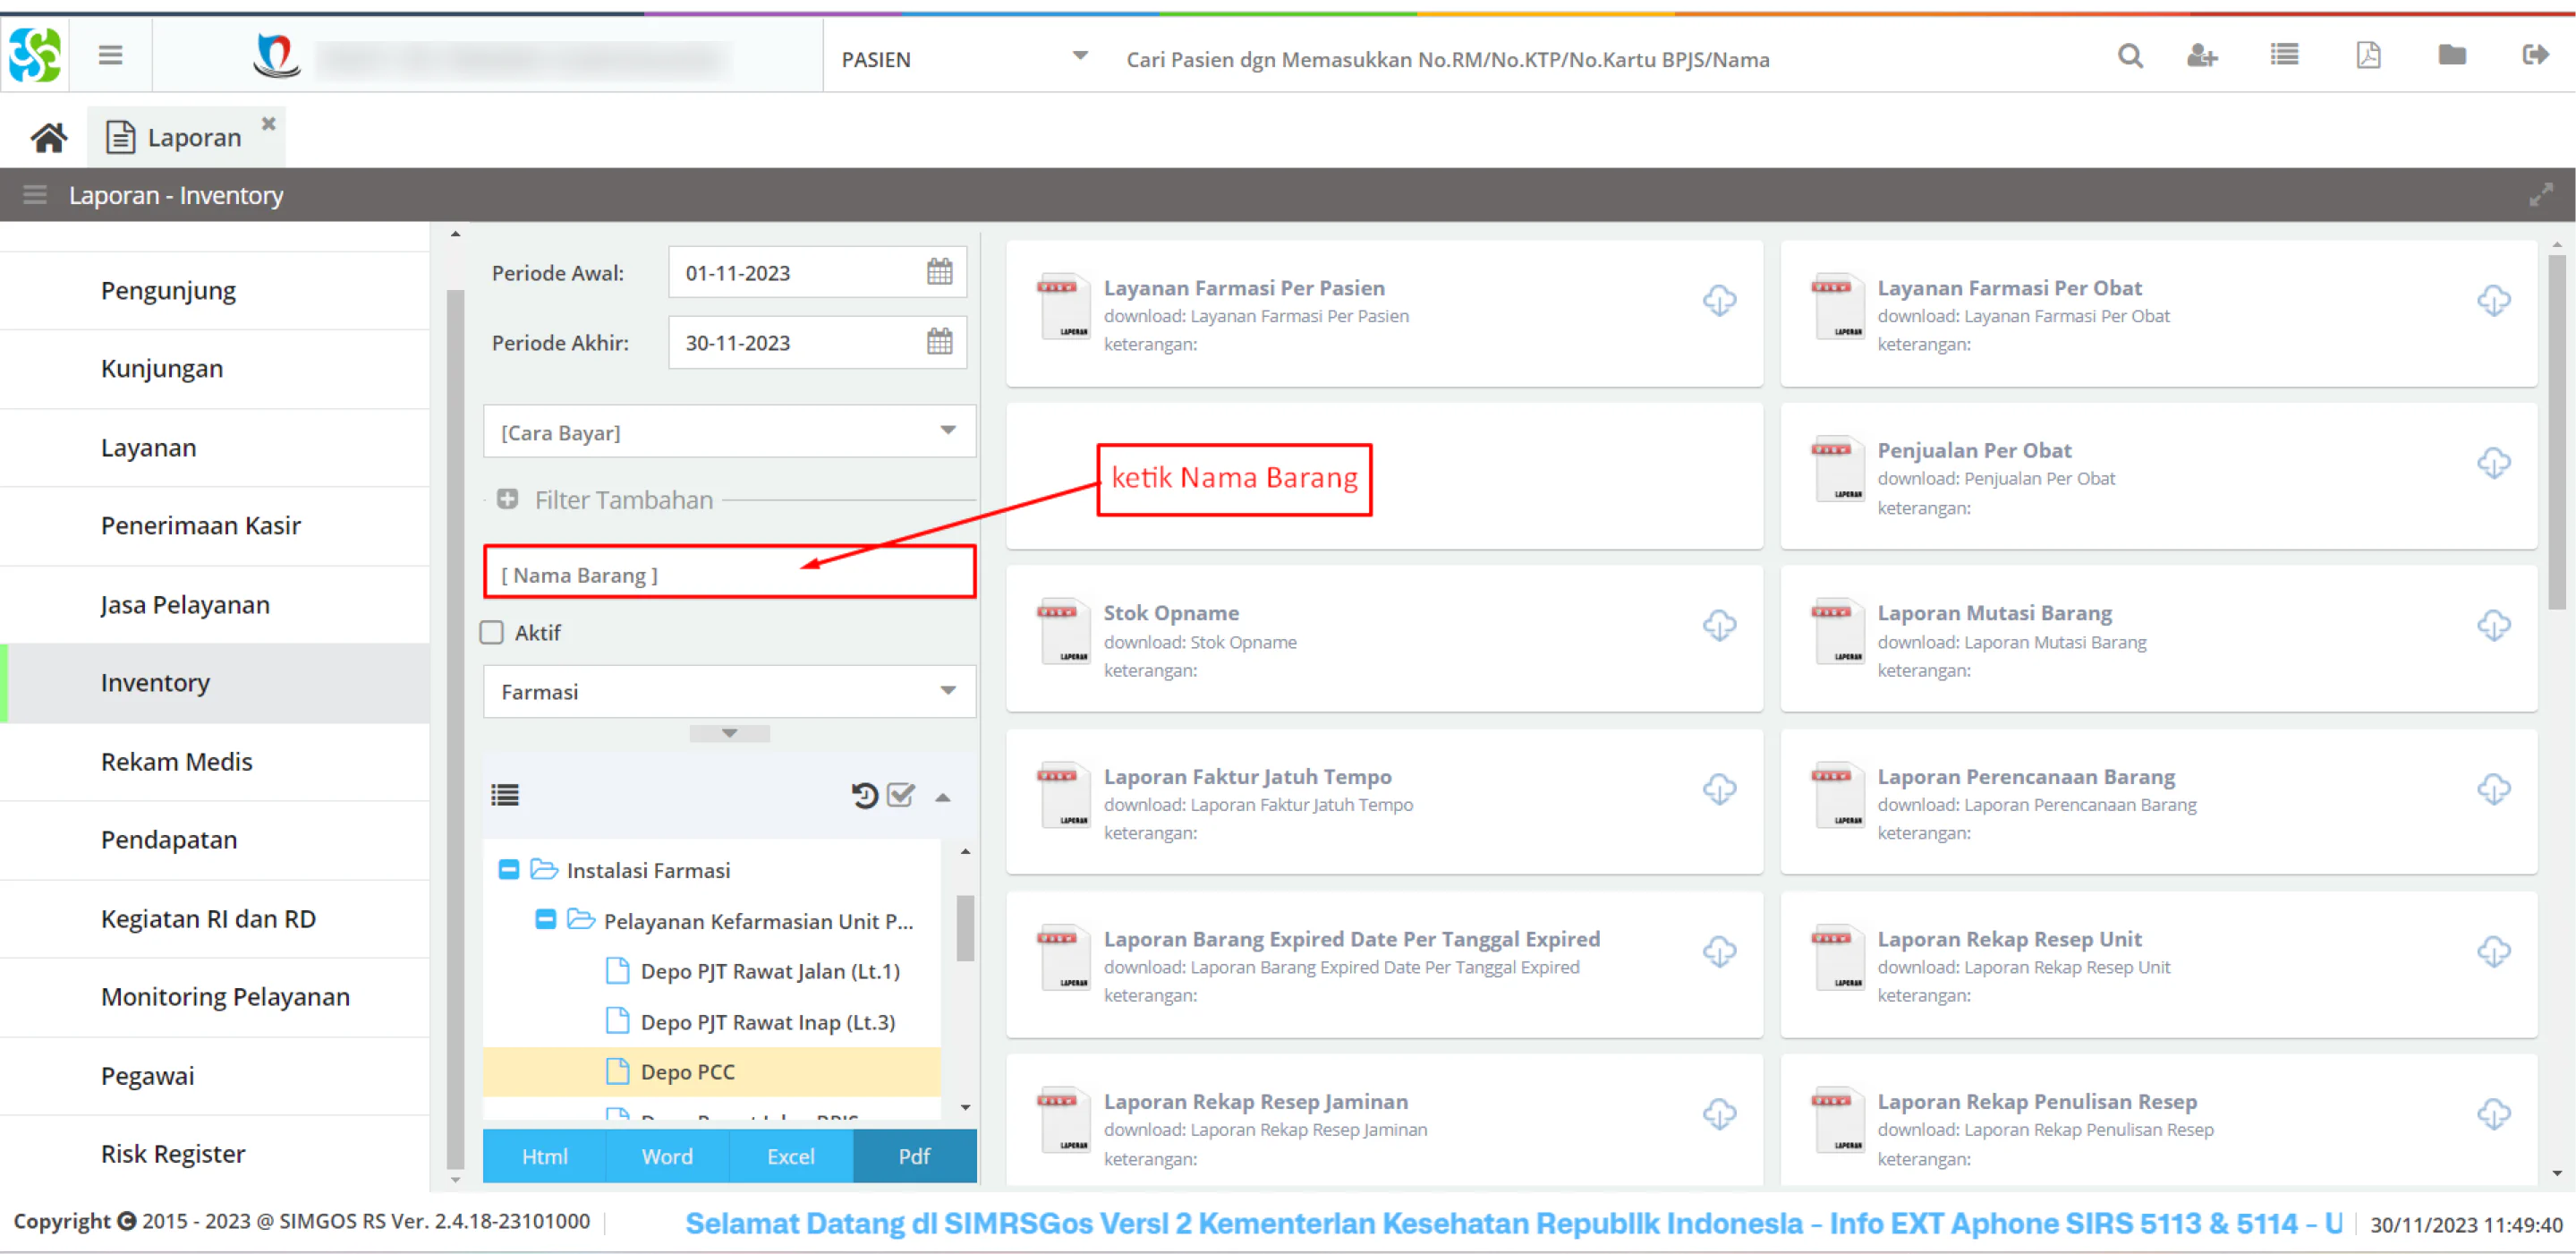
Task: Click the Pdf export button
Action: 914,1156
